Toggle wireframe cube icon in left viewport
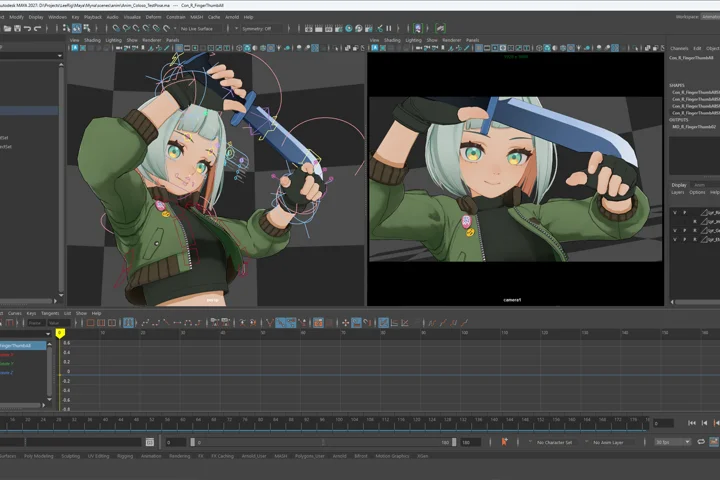 coord(239,48)
